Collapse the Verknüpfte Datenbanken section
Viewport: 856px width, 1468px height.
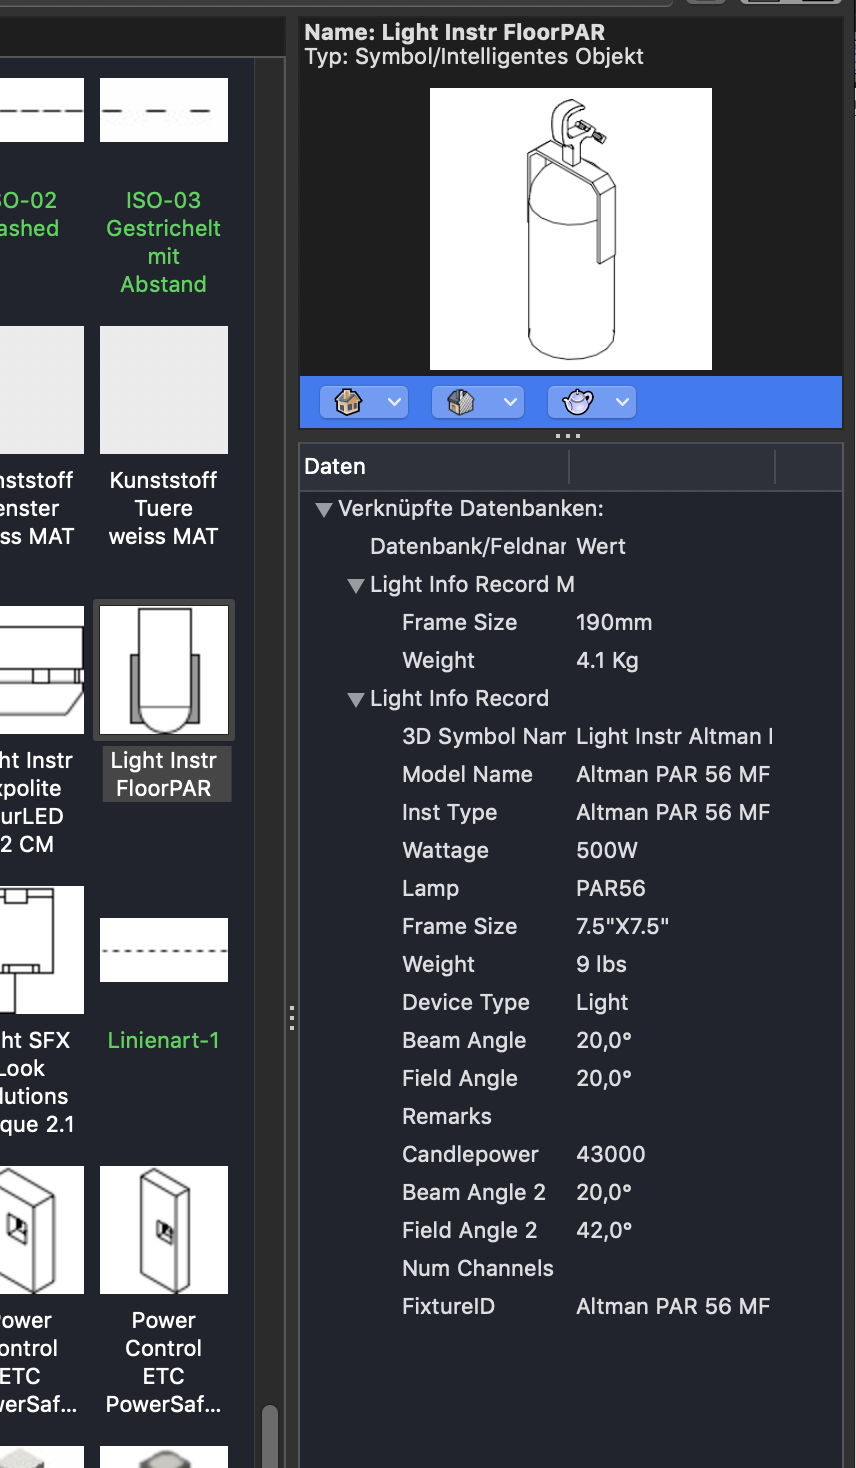[x=323, y=510]
